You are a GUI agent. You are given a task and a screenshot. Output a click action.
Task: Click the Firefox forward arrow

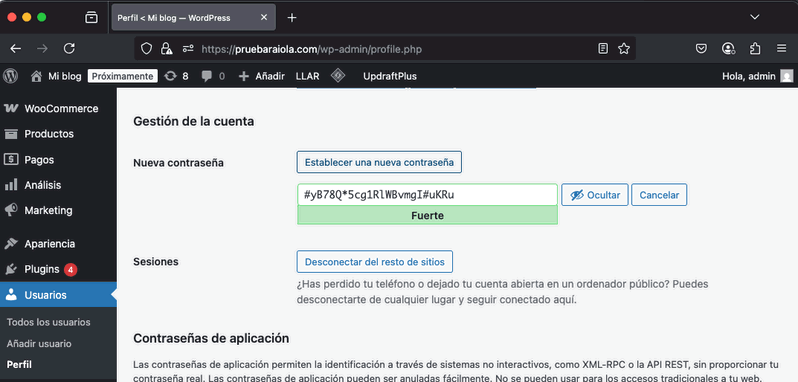coord(42,49)
